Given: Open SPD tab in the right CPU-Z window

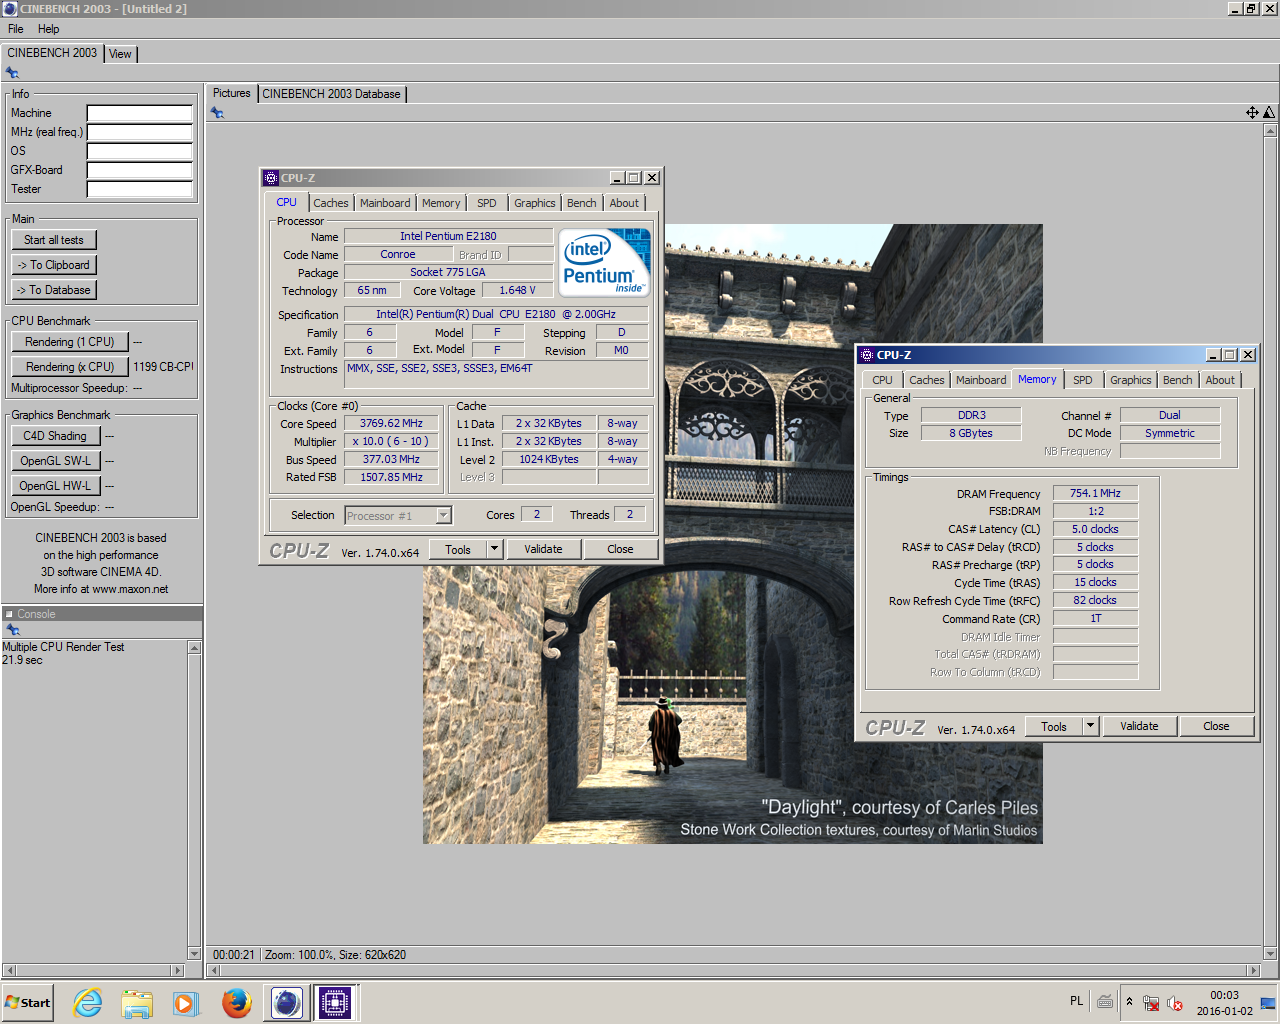Looking at the screenshot, I should 1083,380.
